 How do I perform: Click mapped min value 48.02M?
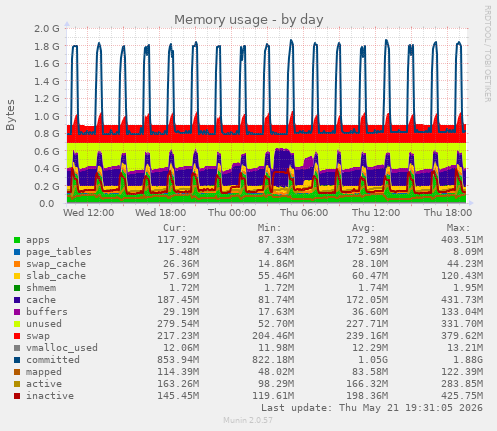point(276,372)
